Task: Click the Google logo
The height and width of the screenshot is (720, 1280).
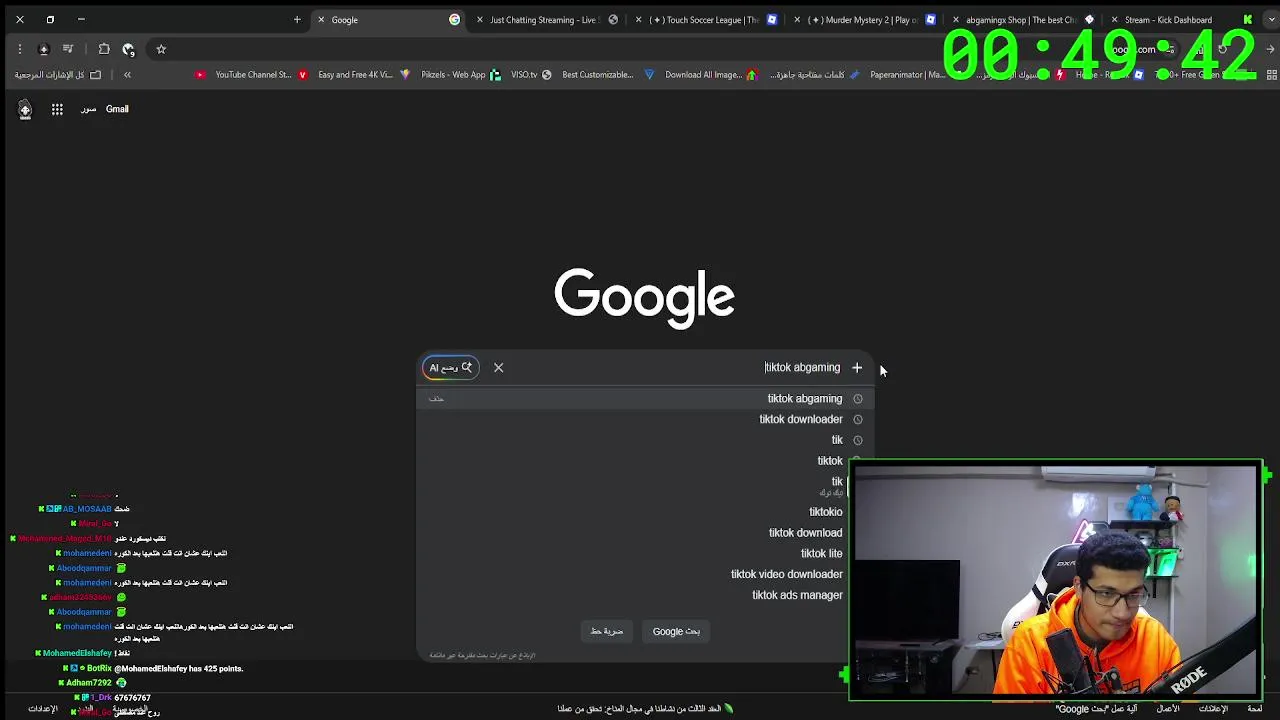Action: (645, 297)
